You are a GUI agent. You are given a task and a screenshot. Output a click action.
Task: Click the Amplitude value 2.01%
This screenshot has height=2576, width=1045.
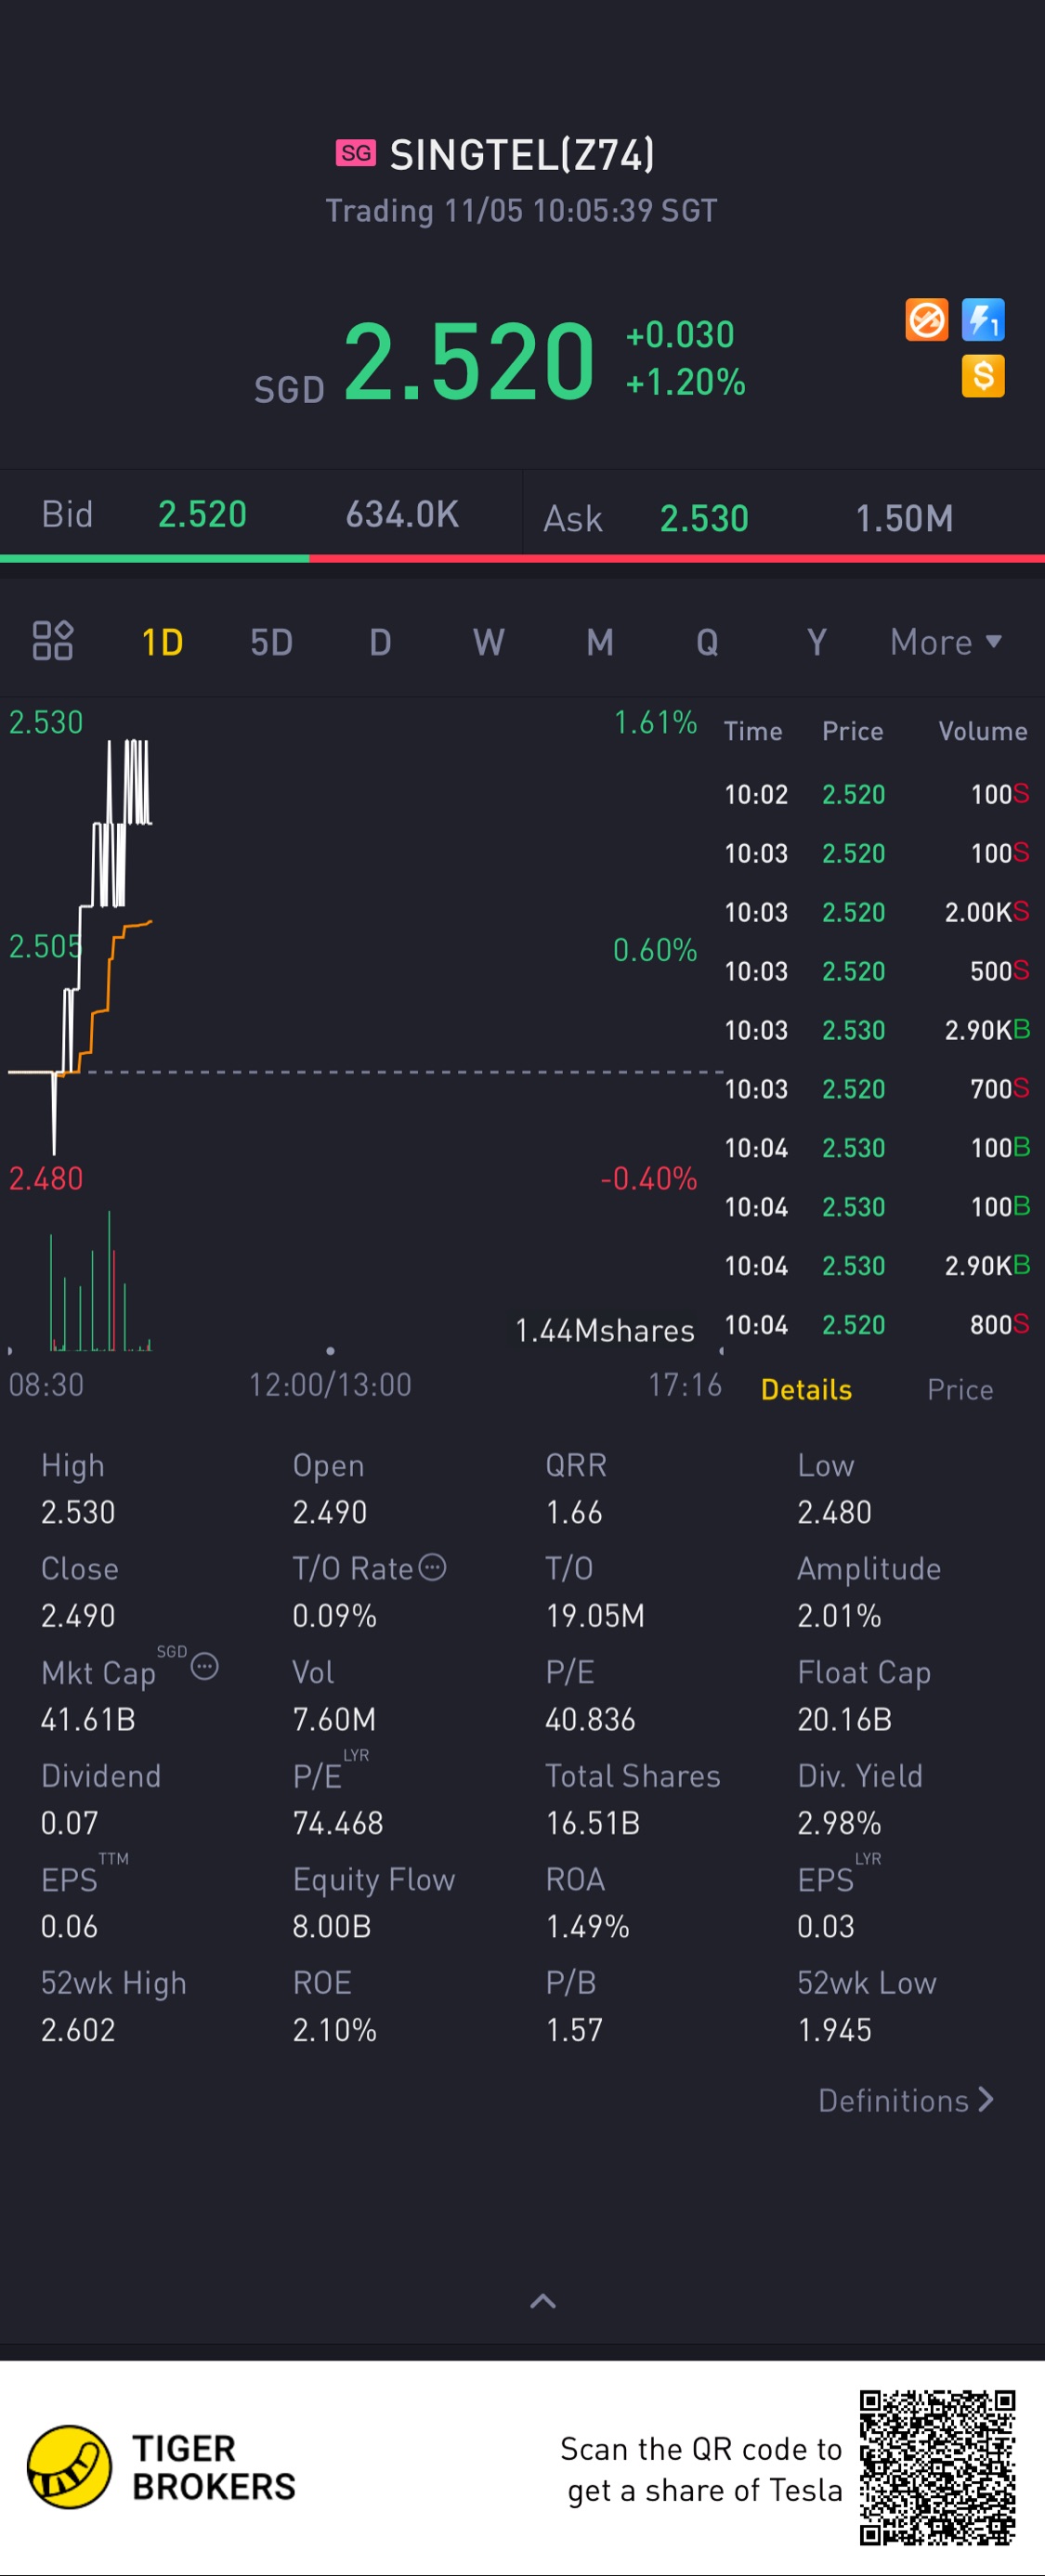[x=839, y=1616]
